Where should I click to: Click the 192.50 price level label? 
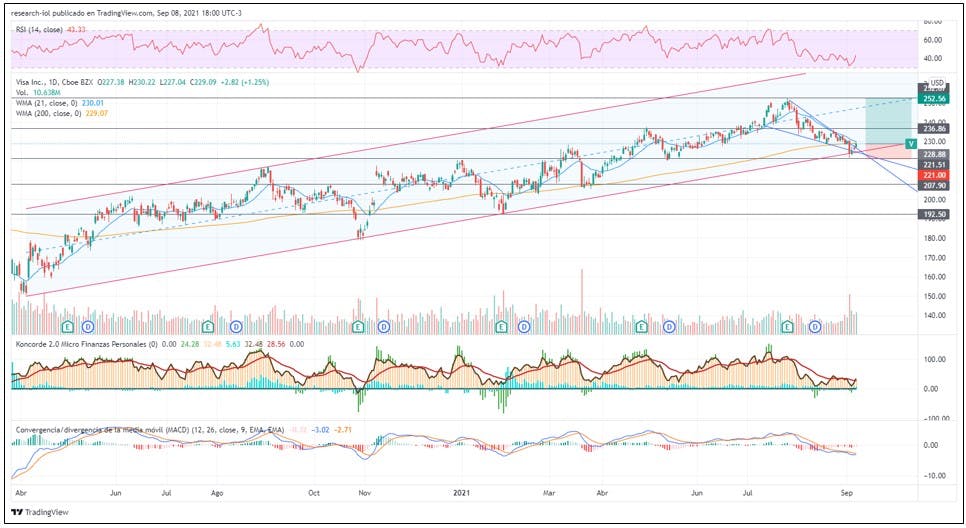point(935,214)
